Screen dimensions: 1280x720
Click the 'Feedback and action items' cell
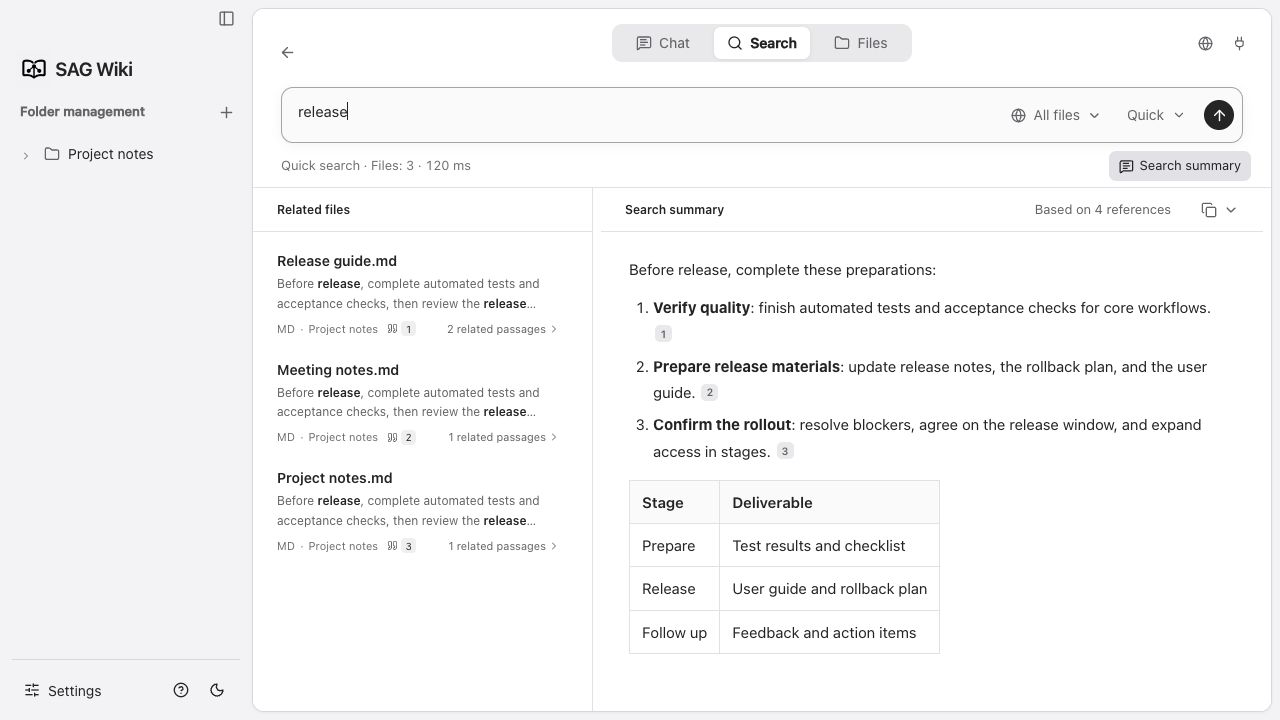coord(829,633)
